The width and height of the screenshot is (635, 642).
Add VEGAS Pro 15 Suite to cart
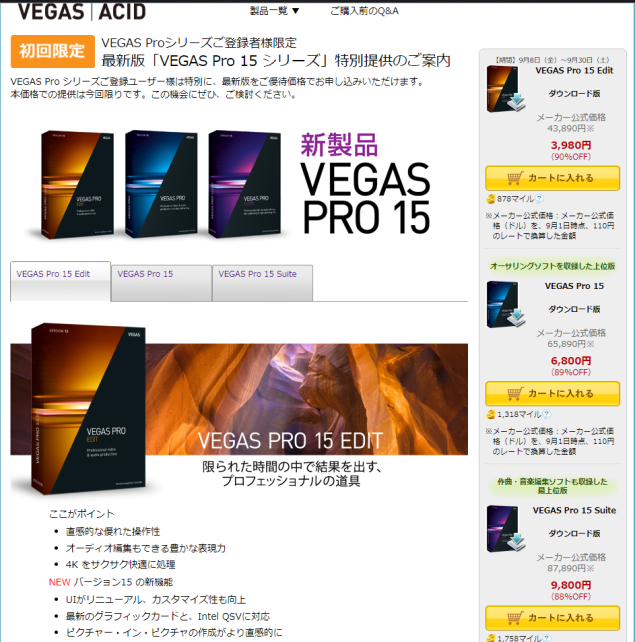pyautogui.click(x=552, y=618)
